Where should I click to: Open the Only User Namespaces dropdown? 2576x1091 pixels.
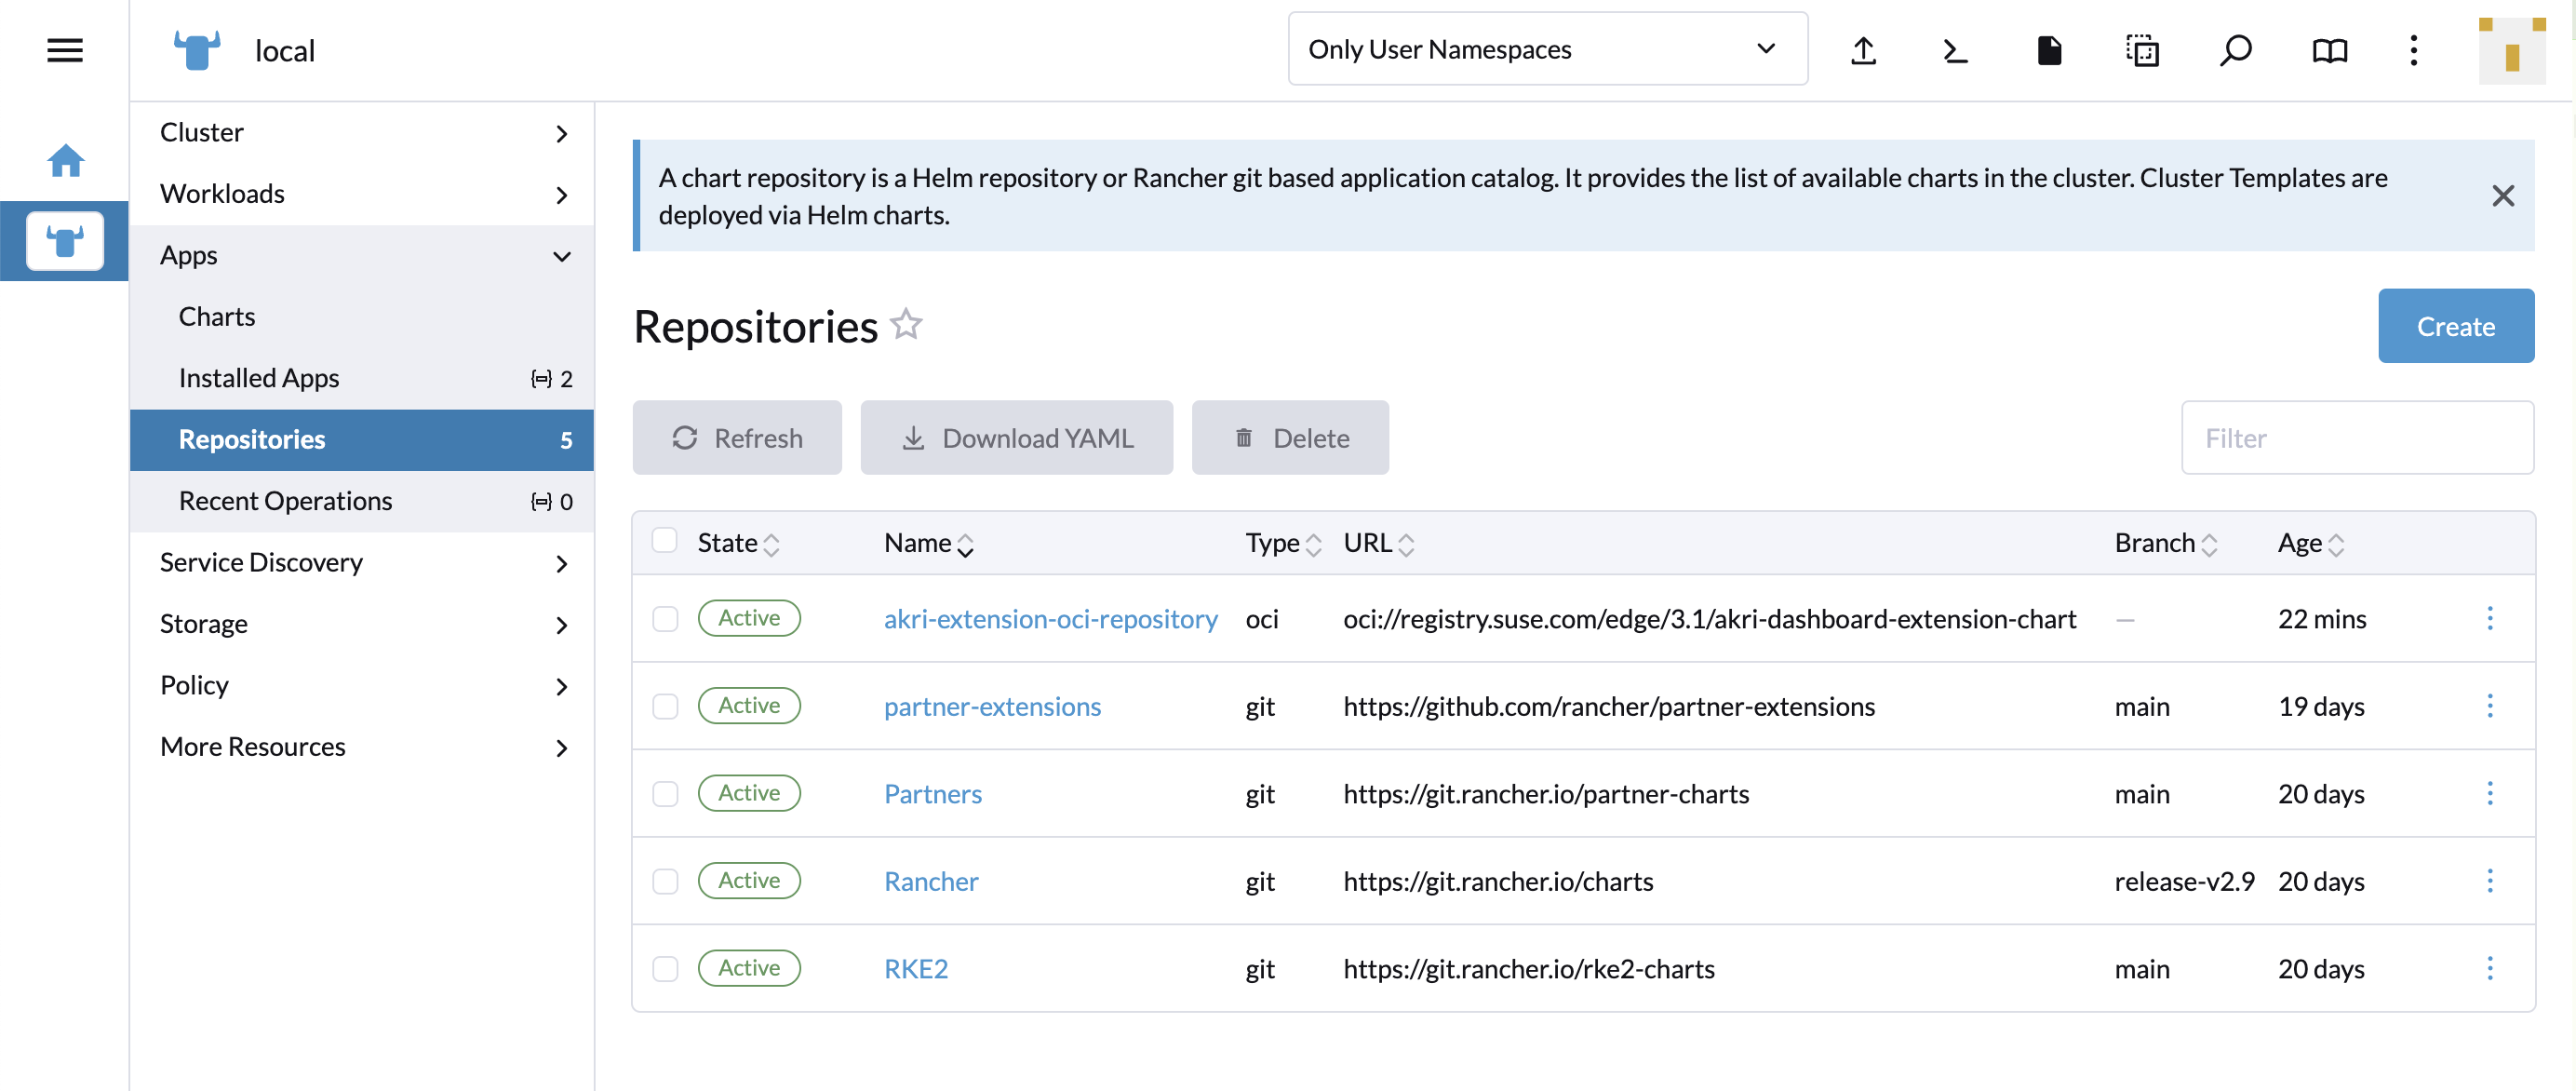coord(1546,49)
